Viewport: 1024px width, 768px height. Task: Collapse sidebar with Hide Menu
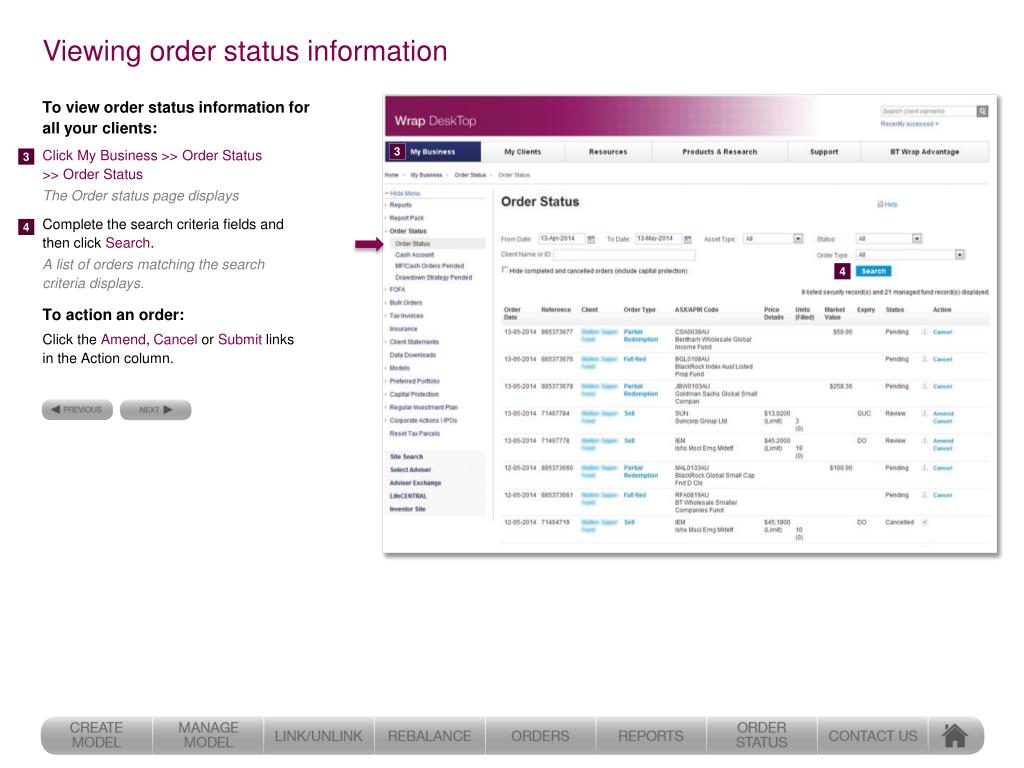tap(404, 193)
